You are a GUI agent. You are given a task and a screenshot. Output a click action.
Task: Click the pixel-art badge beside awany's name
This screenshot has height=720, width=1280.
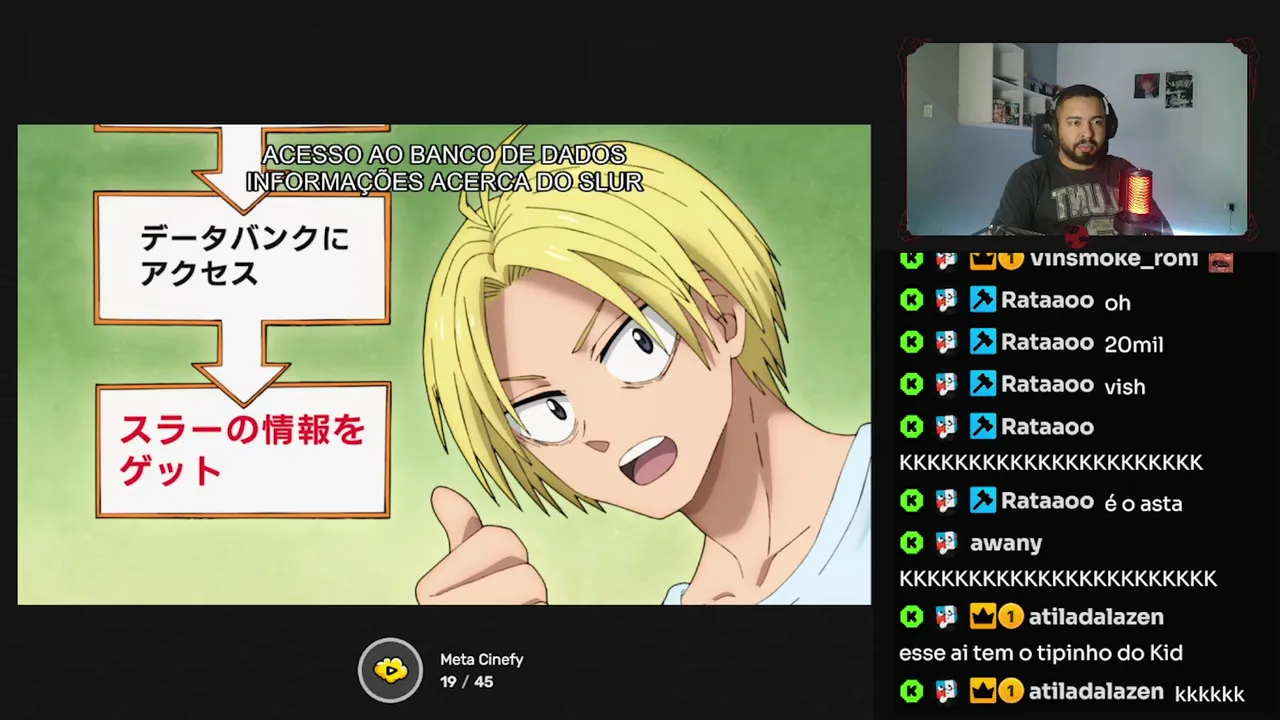946,543
